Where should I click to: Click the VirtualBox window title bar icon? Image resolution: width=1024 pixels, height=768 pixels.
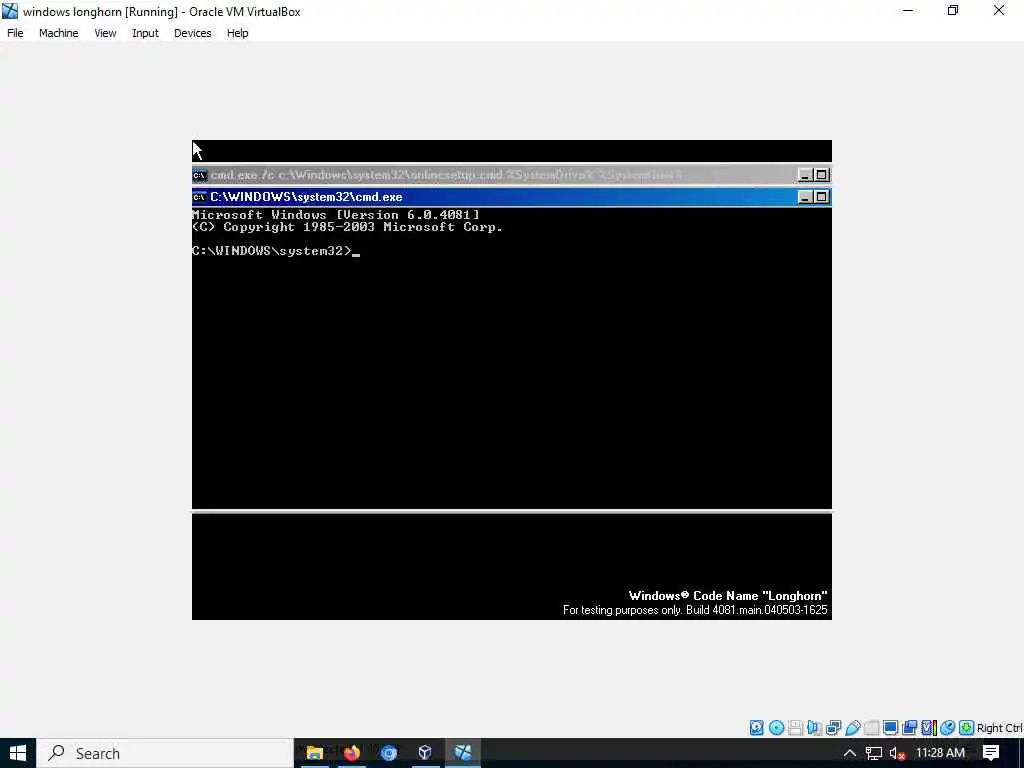coord(10,11)
